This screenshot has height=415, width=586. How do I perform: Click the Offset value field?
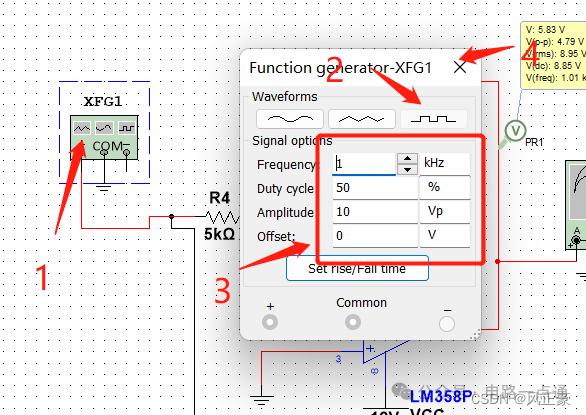click(375, 236)
